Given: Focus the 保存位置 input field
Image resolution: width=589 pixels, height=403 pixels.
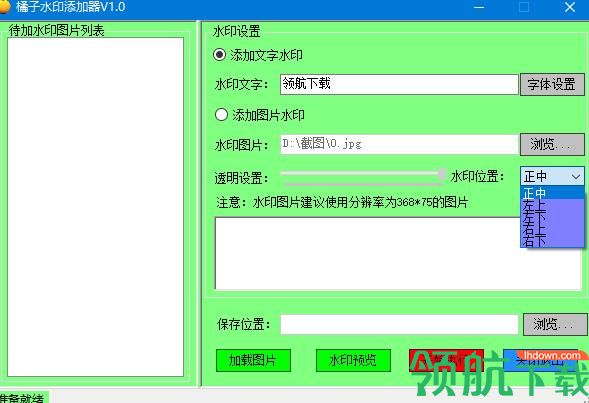Looking at the screenshot, I should tap(399, 324).
